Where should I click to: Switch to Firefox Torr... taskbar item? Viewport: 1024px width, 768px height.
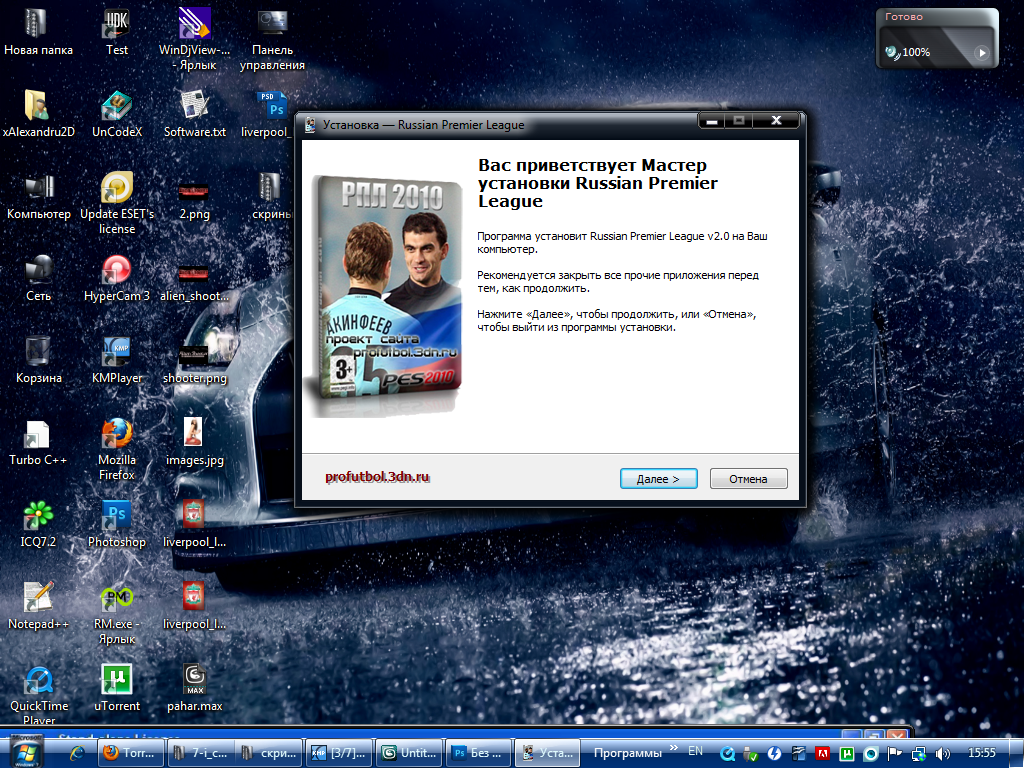pyautogui.click(x=131, y=753)
